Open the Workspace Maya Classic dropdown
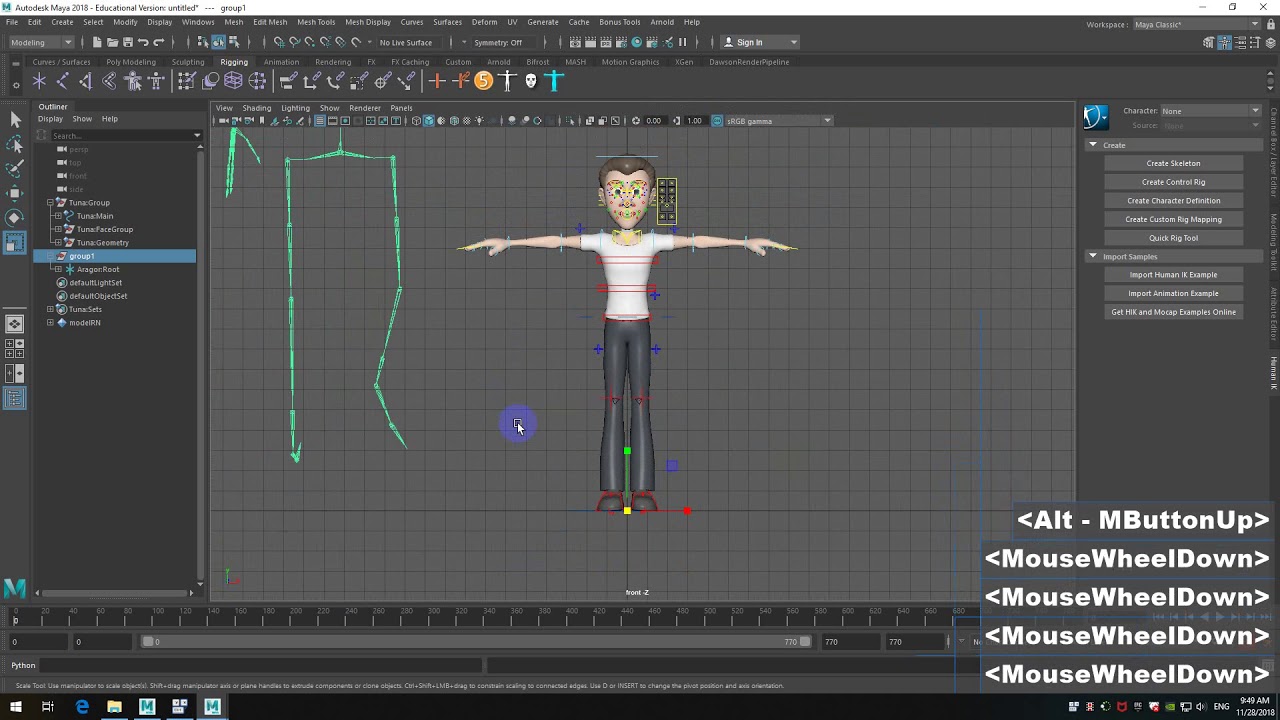Viewport: 1280px width, 720px height. tap(1197, 24)
